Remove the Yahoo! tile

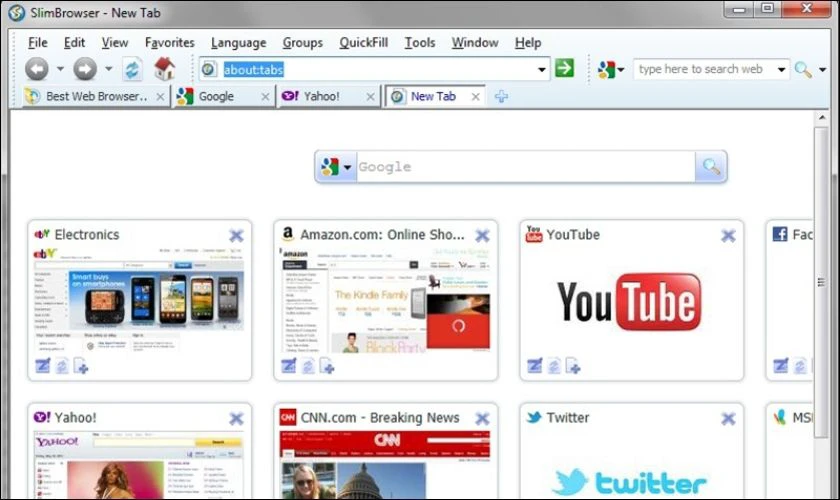coord(236,419)
